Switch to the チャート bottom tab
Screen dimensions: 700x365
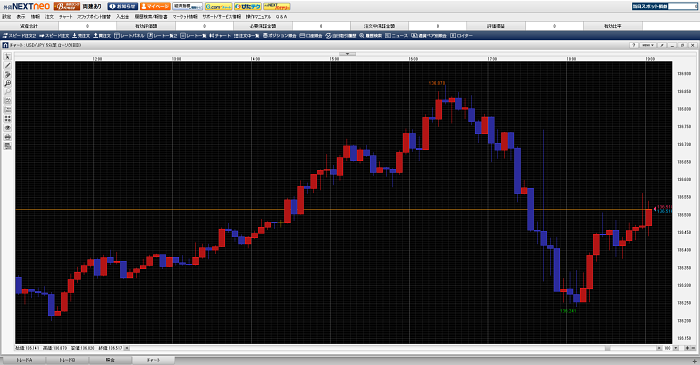click(153, 360)
